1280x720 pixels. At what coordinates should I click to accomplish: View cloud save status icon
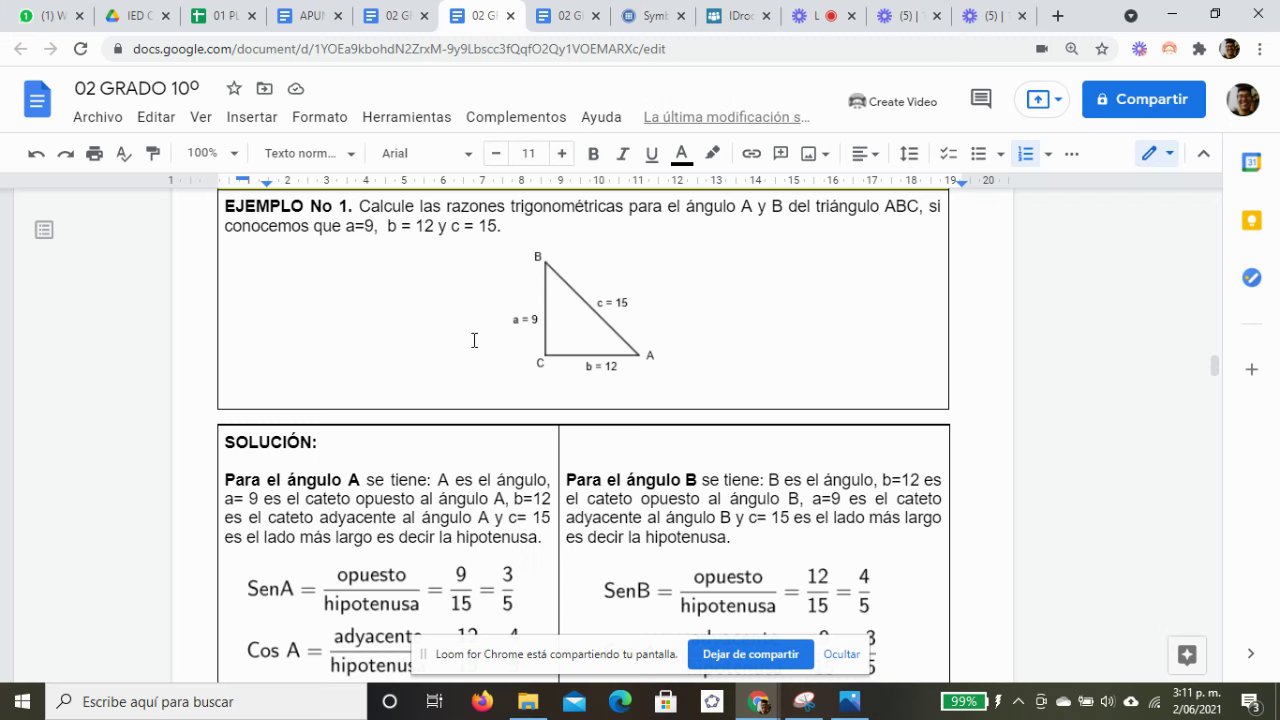(x=295, y=88)
